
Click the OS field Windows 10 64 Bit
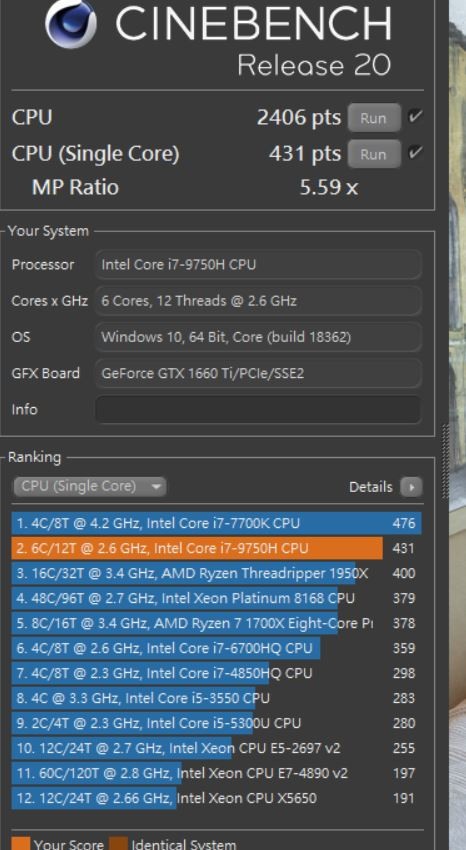pyautogui.click(x=258, y=337)
